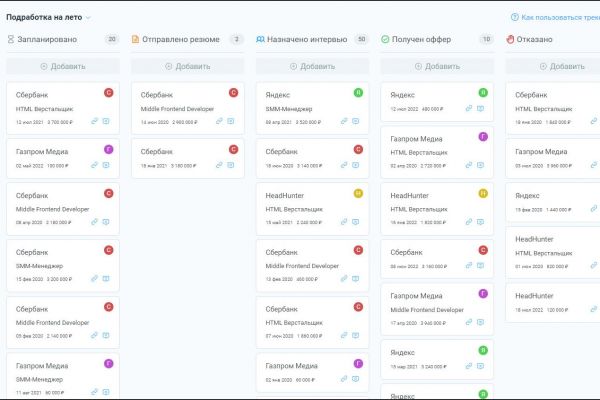Open comment icon on Получен оффер Газпром Медиа Middle Frontend

click(x=480, y=322)
